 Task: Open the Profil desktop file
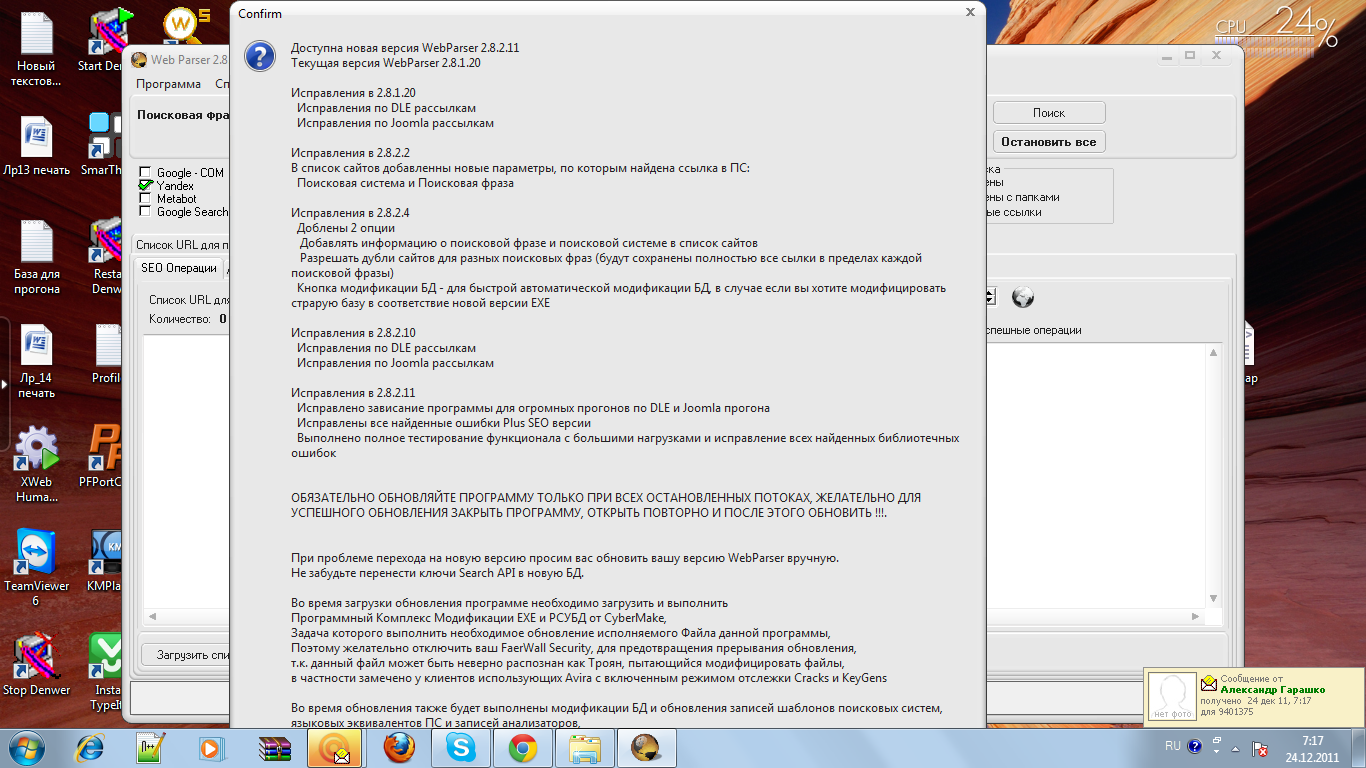coord(106,355)
